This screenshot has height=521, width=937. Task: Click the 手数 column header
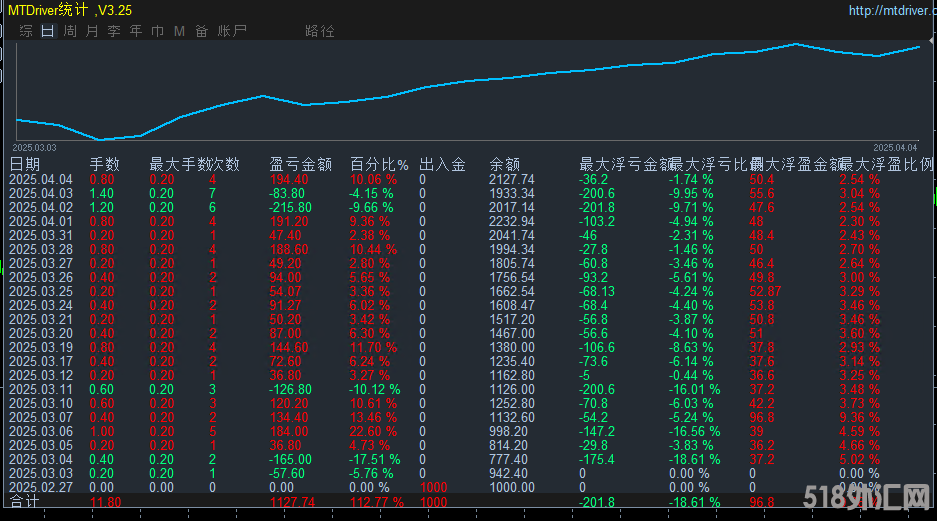click(105, 164)
